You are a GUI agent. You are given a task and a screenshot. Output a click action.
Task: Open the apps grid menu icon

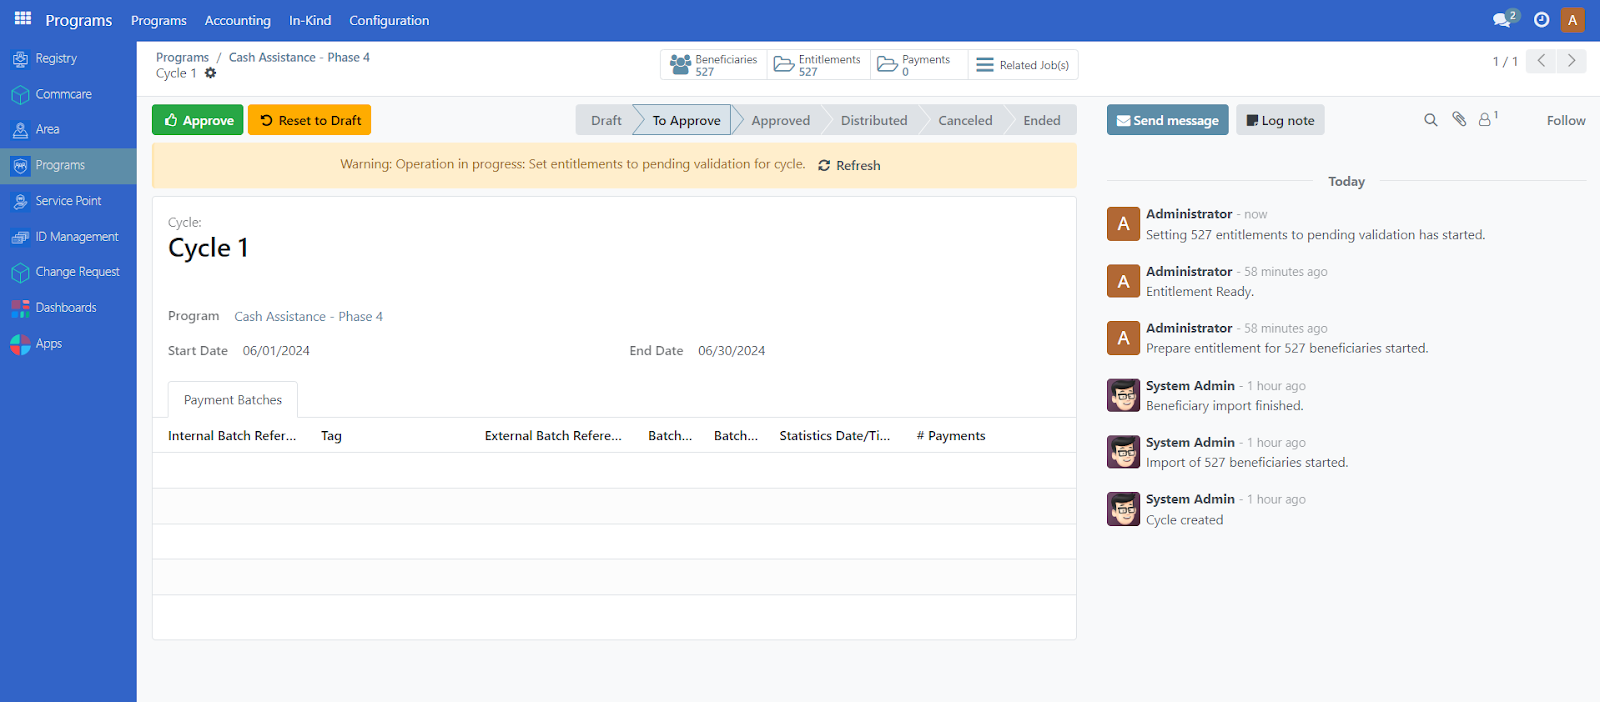23,19
